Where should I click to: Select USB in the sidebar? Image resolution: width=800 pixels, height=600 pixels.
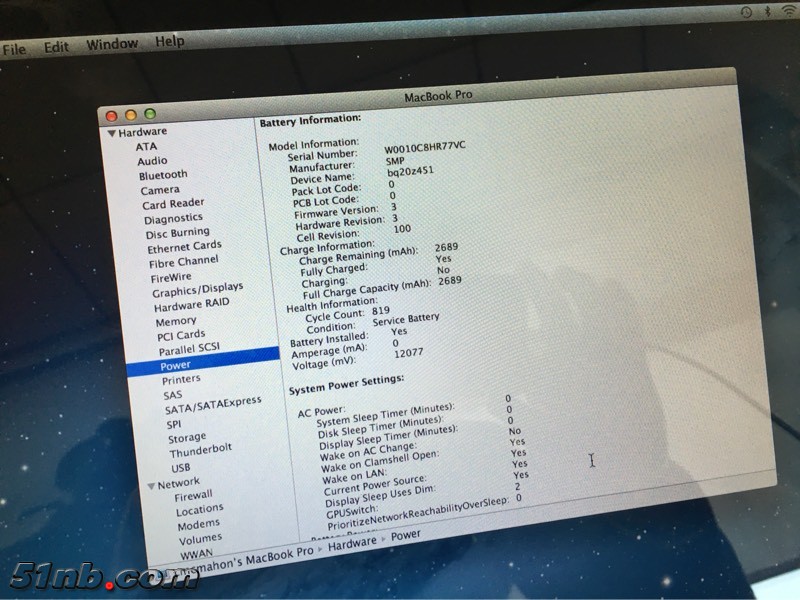pyautogui.click(x=181, y=467)
